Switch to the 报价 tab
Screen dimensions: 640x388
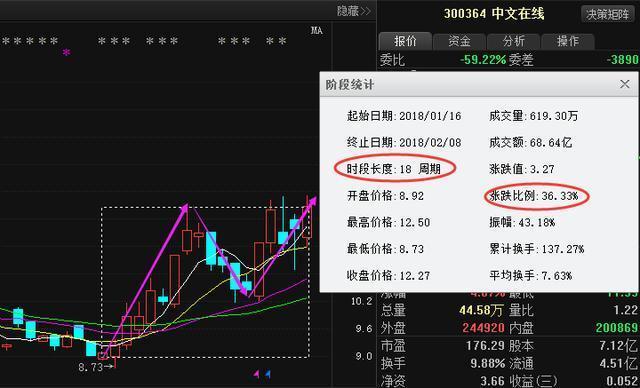point(405,41)
